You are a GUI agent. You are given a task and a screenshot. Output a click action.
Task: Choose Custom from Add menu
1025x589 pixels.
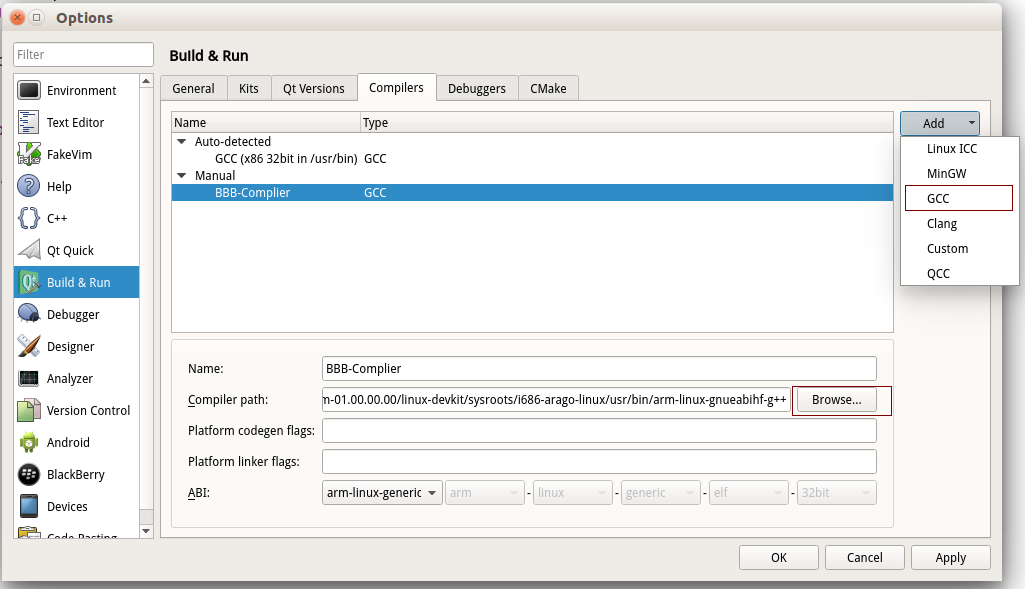pyautogui.click(x=959, y=248)
